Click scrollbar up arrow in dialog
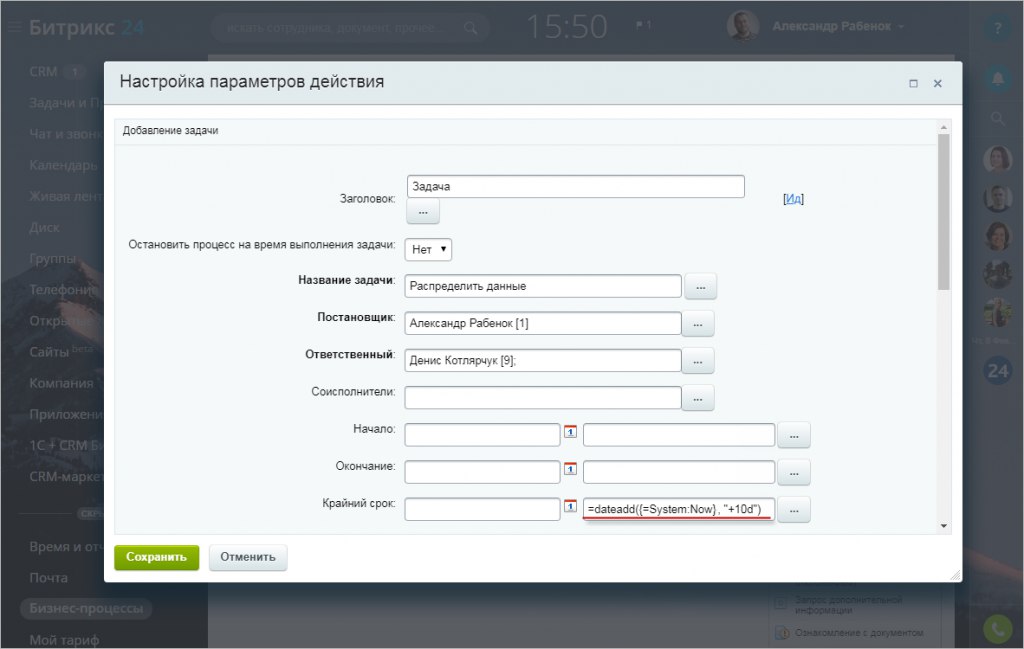Viewport: 1024px width, 649px height. click(x=944, y=127)
